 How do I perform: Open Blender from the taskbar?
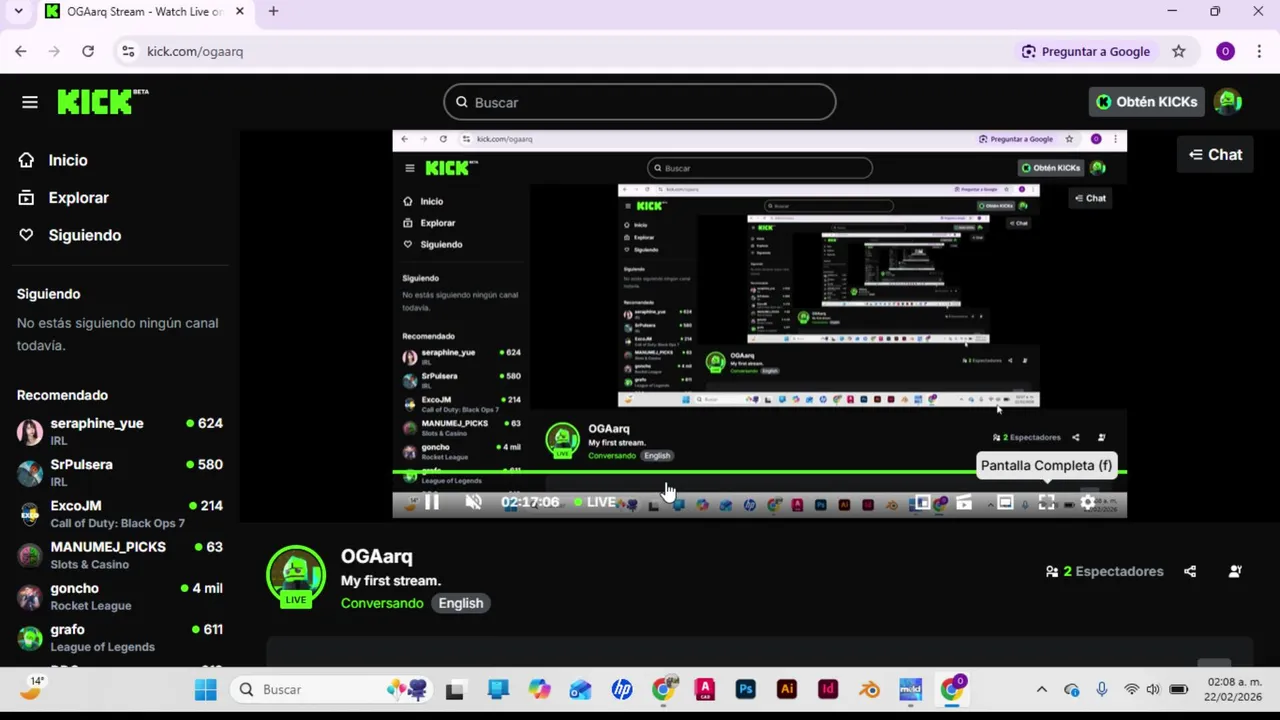(x=870, y=689)
